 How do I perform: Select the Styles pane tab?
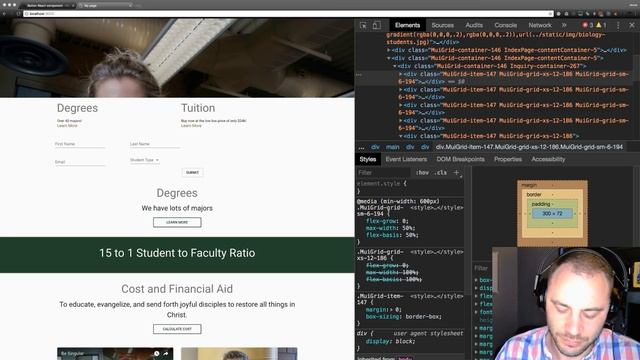[367, 159]
